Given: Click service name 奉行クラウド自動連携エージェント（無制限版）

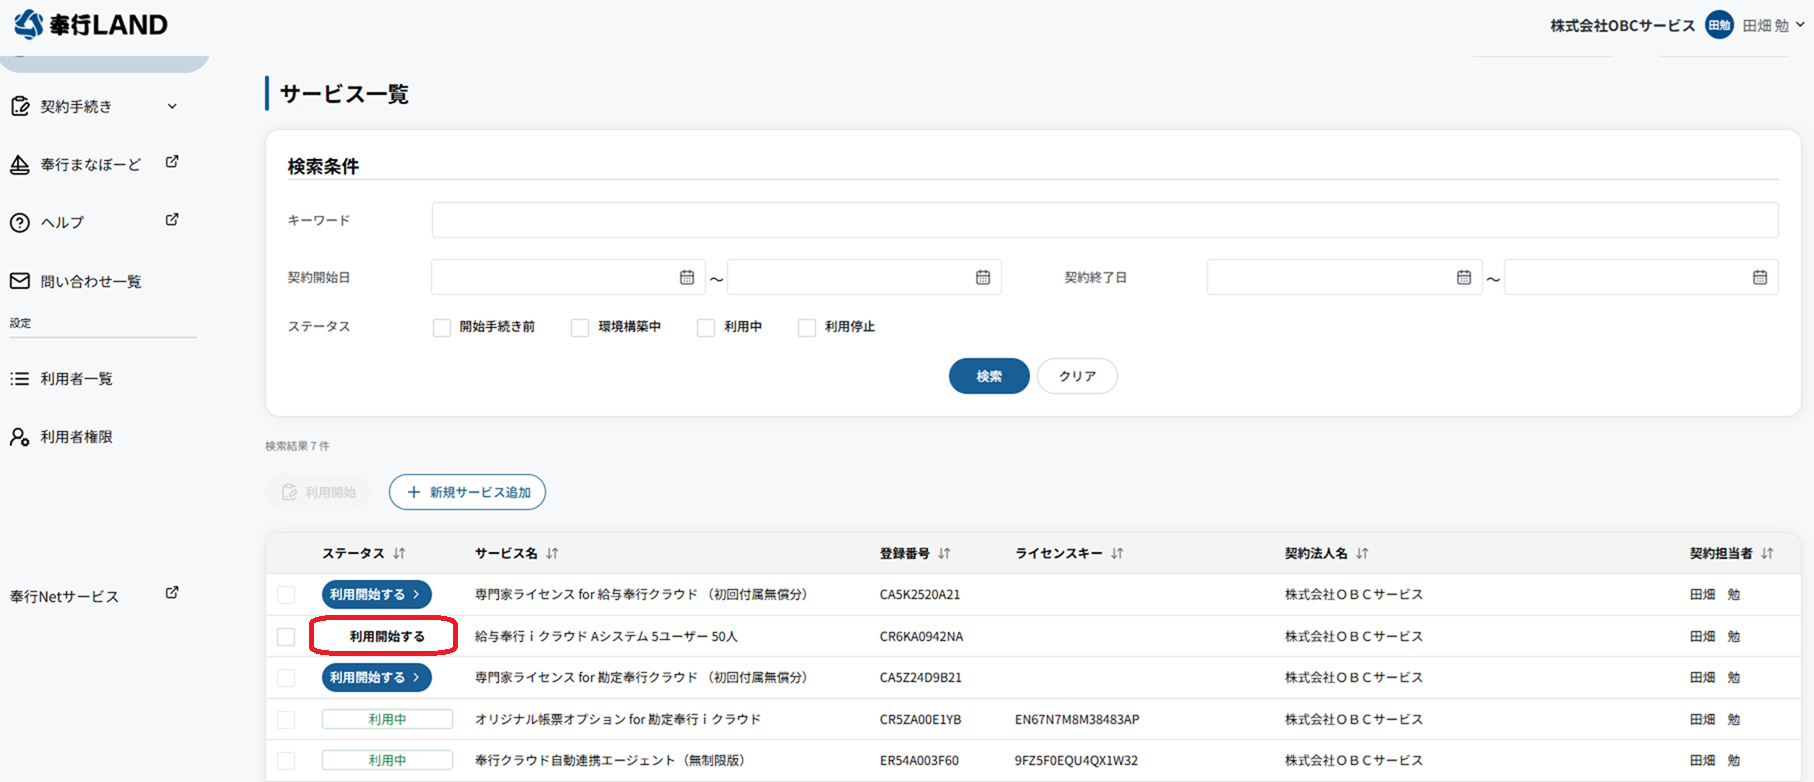Looking at the screenshot, I should 610,760.
